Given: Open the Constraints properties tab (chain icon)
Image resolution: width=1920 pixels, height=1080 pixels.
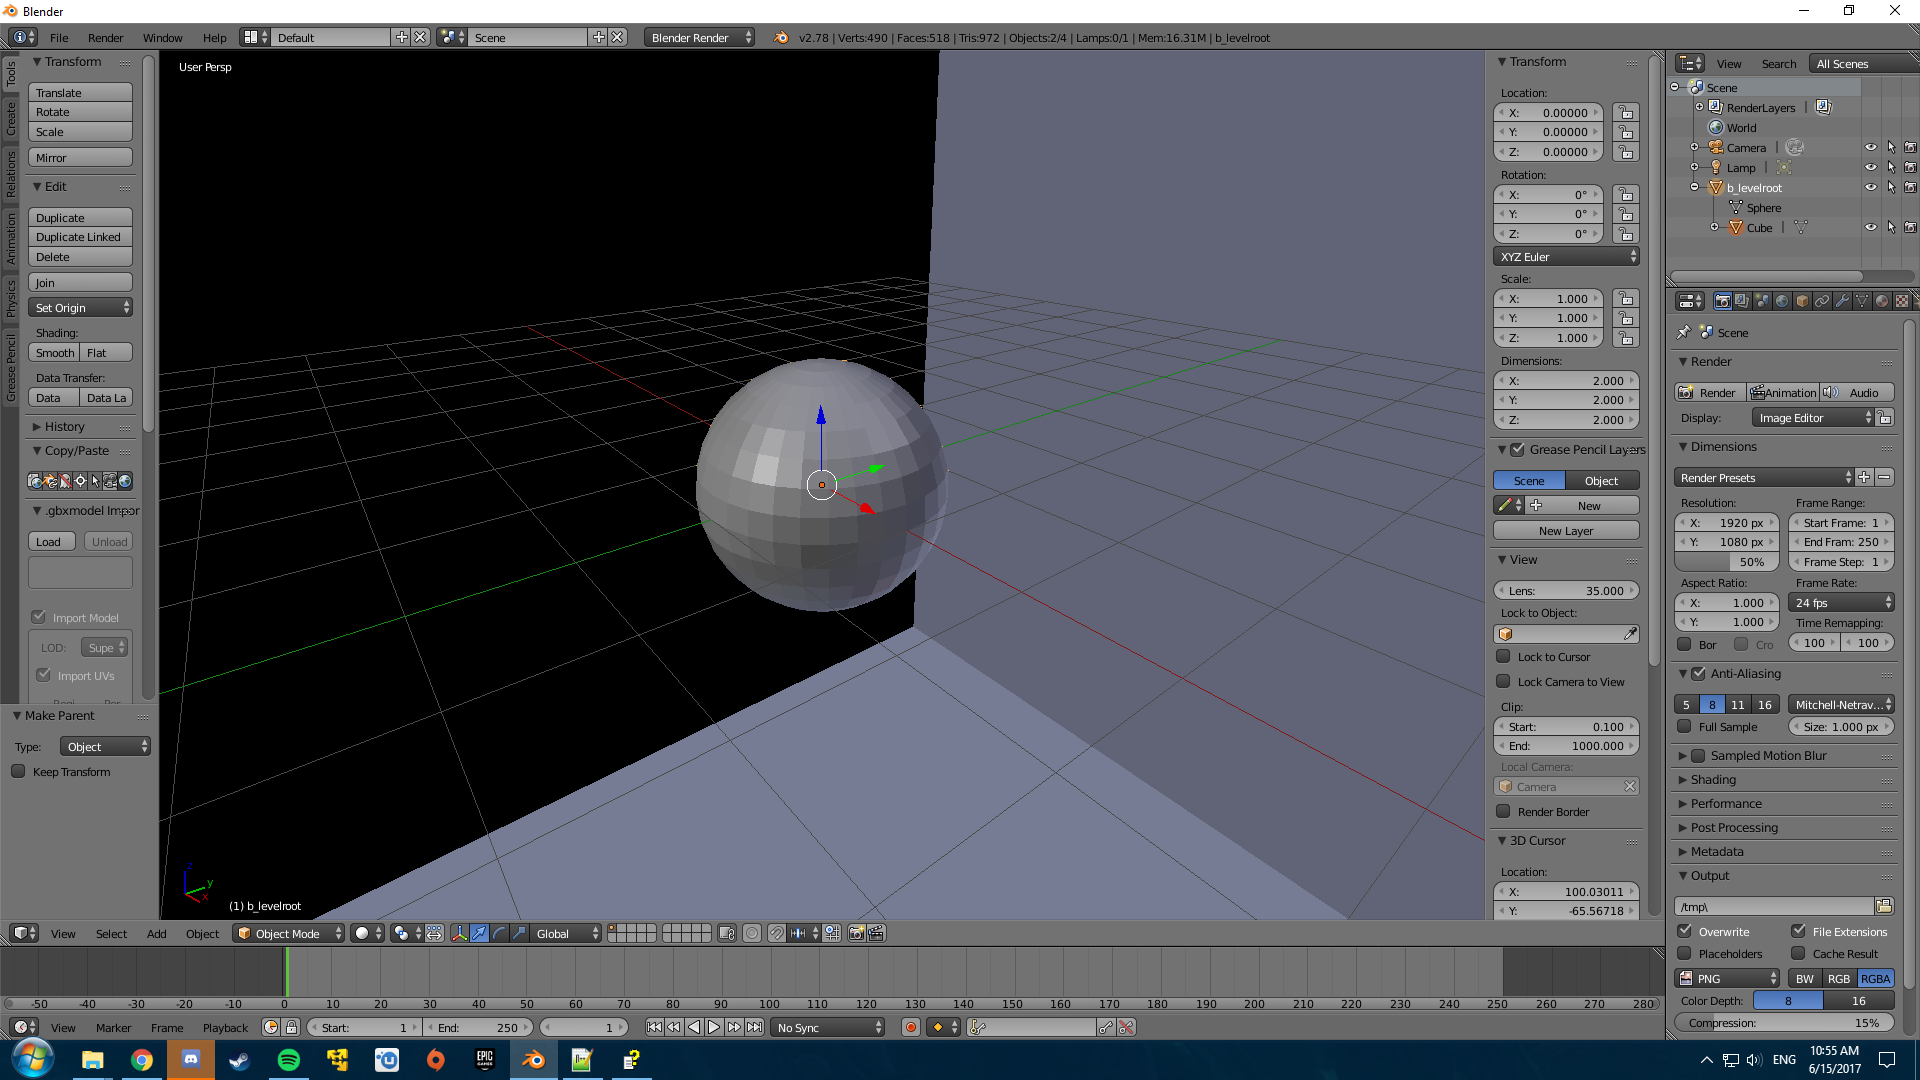Looking at the screenshot, I should 1822,301.
